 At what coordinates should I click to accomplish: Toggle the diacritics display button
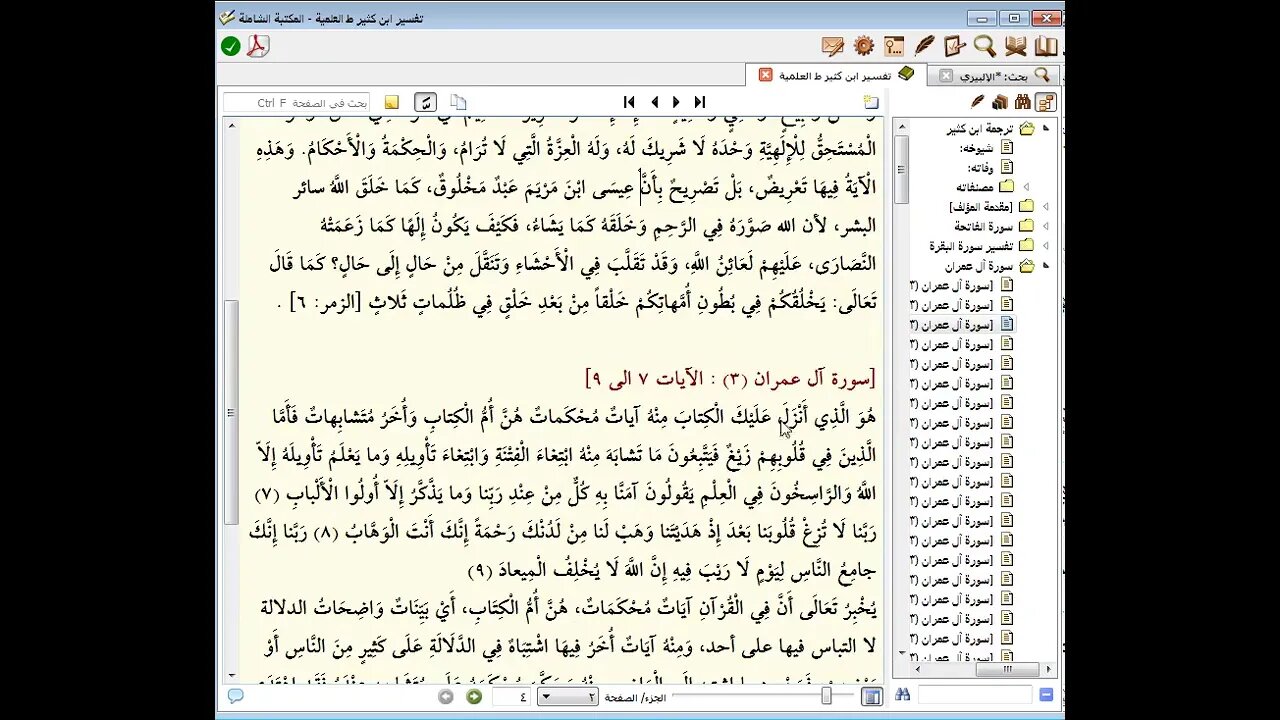click(x=425, y=102)
